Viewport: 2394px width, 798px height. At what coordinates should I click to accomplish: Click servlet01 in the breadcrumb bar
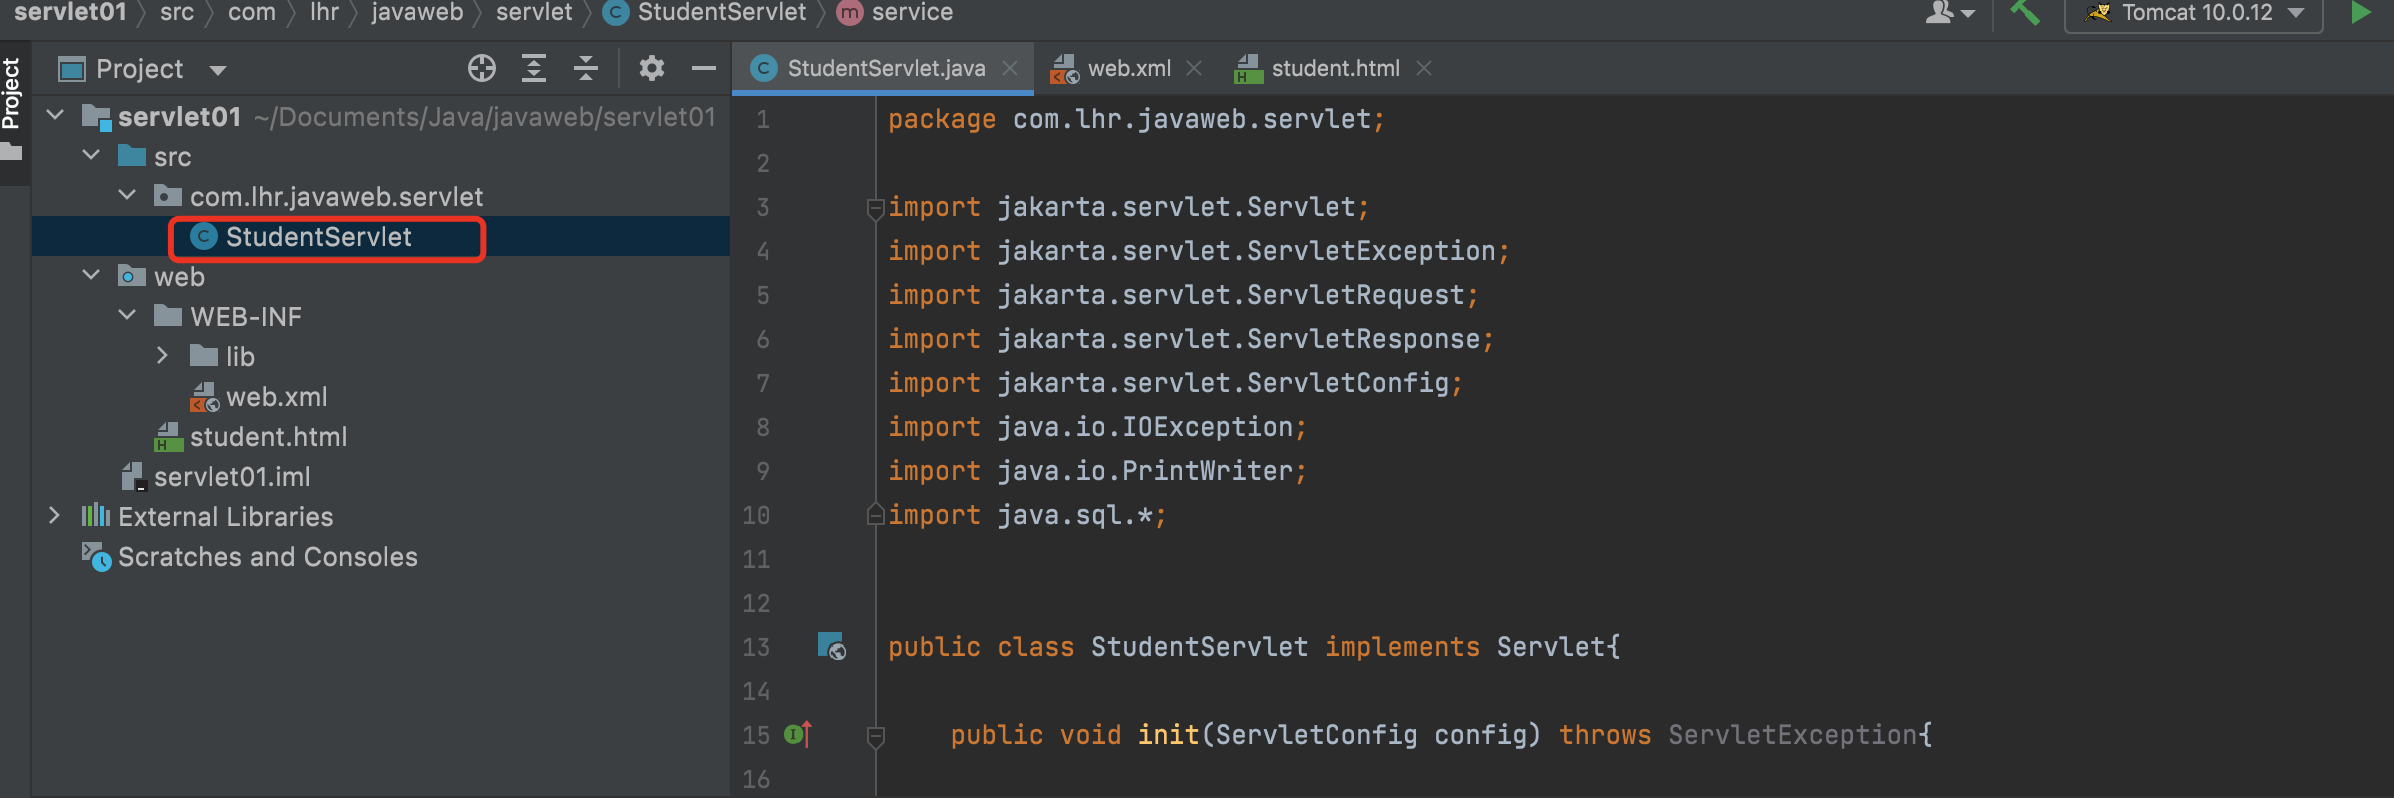coord(70,12)
